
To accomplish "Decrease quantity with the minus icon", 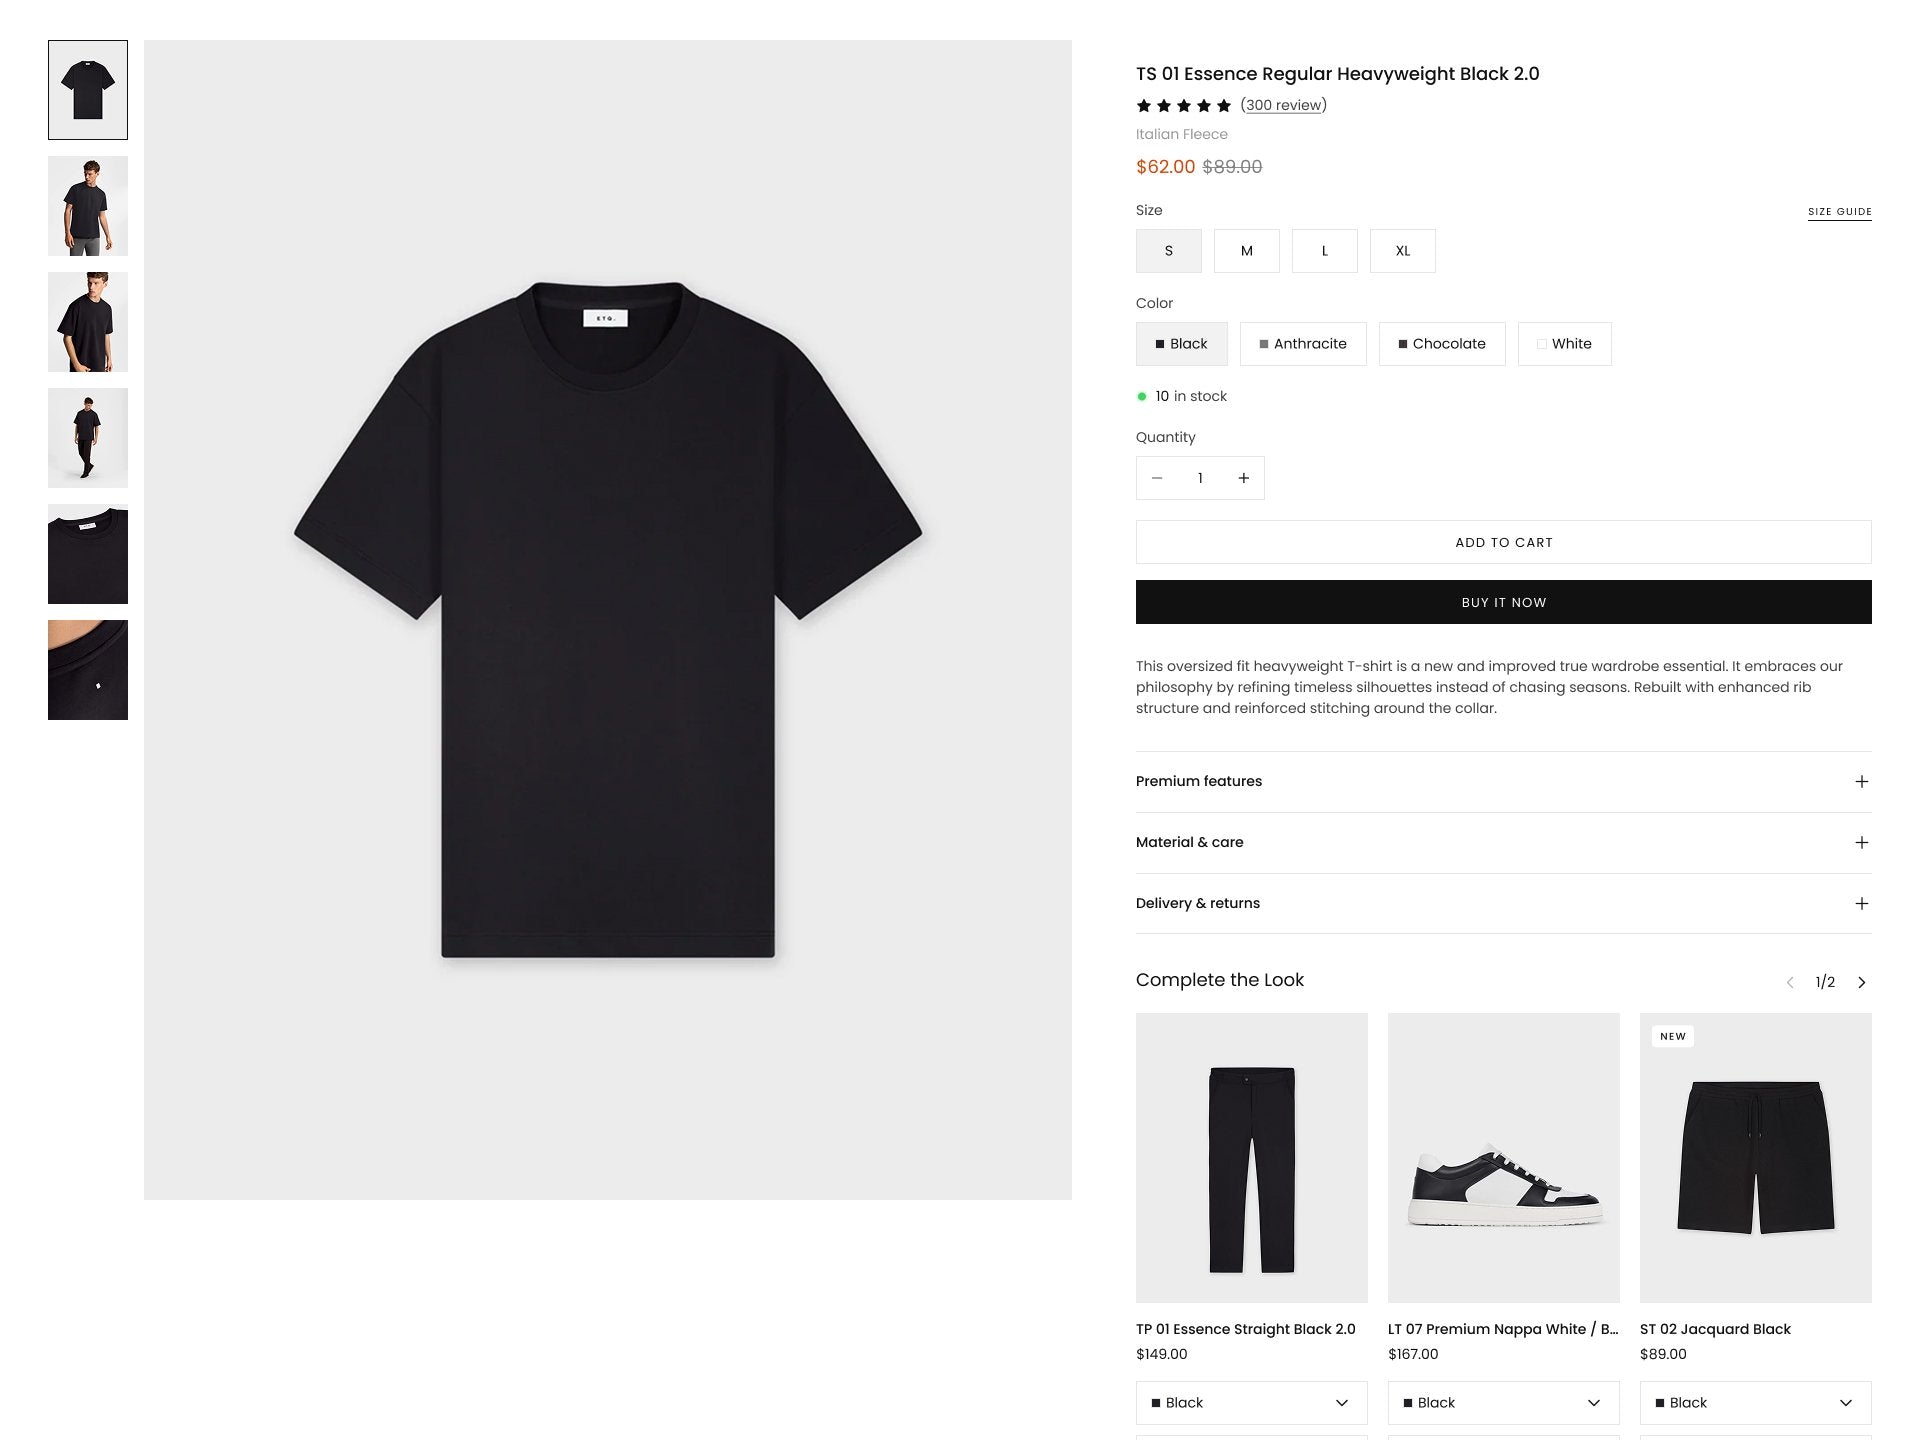I will (x=1157, y=478).
